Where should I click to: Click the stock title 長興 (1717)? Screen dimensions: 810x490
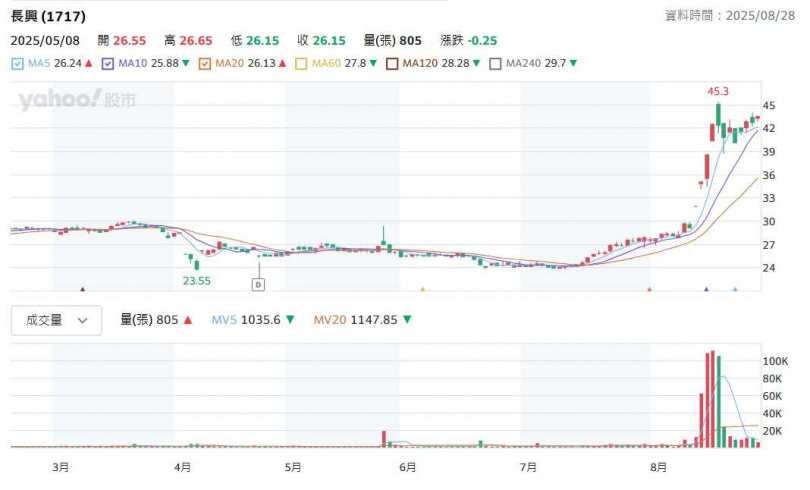click(48, 17)
